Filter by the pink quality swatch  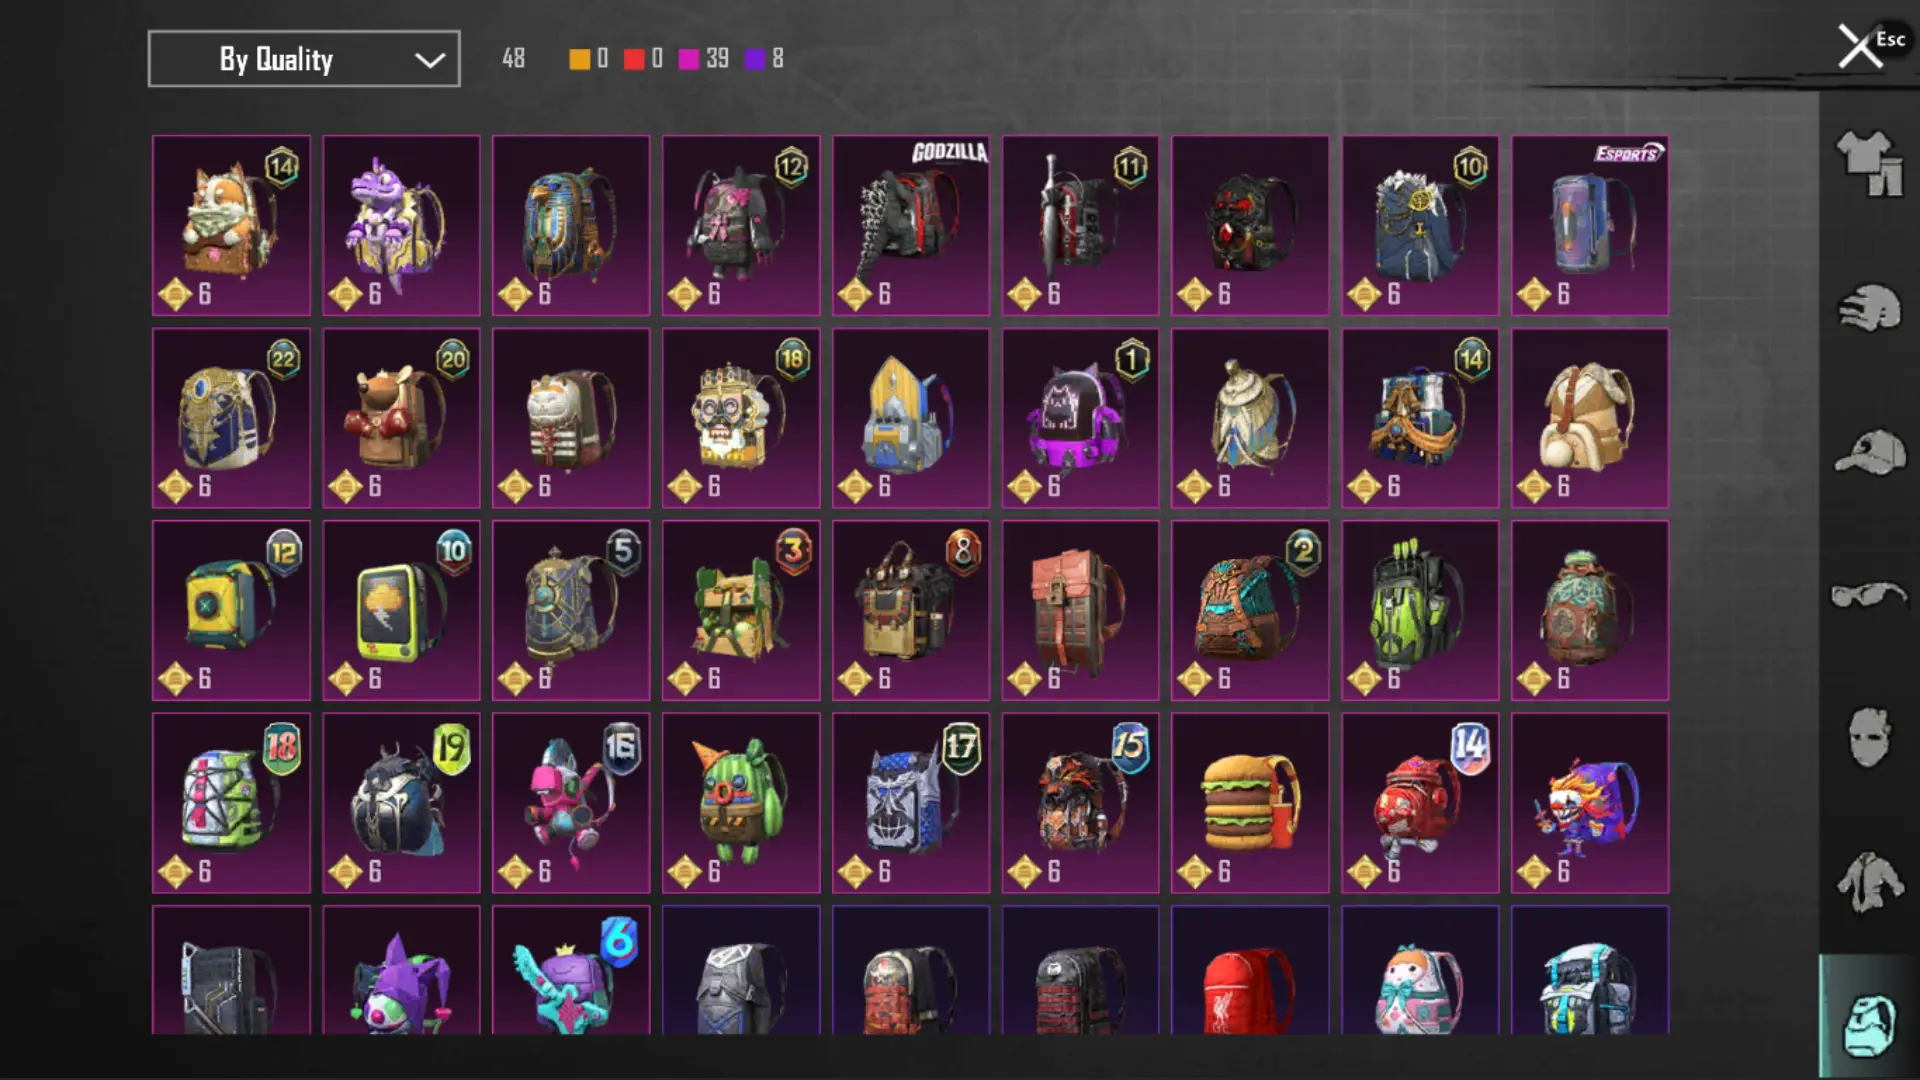click(x=688, y=59)
